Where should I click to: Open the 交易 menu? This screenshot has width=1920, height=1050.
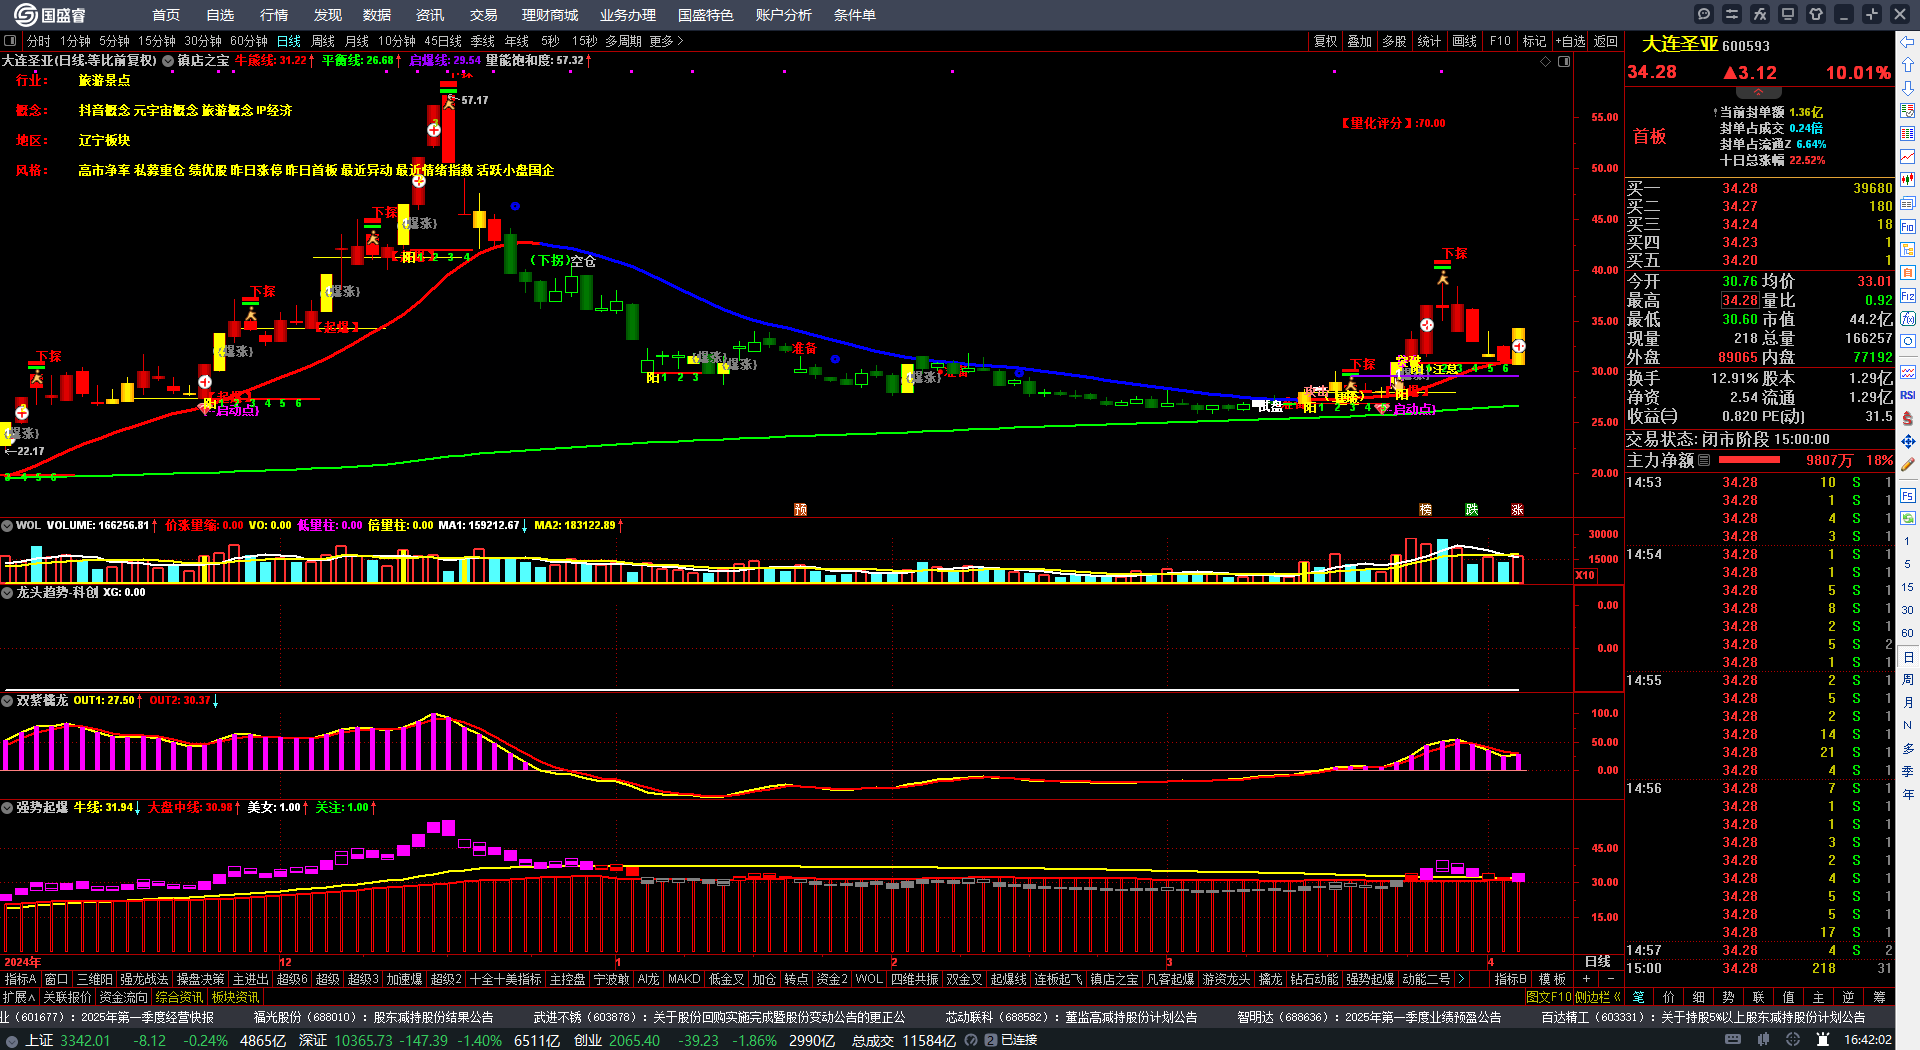tap(483, 15)
